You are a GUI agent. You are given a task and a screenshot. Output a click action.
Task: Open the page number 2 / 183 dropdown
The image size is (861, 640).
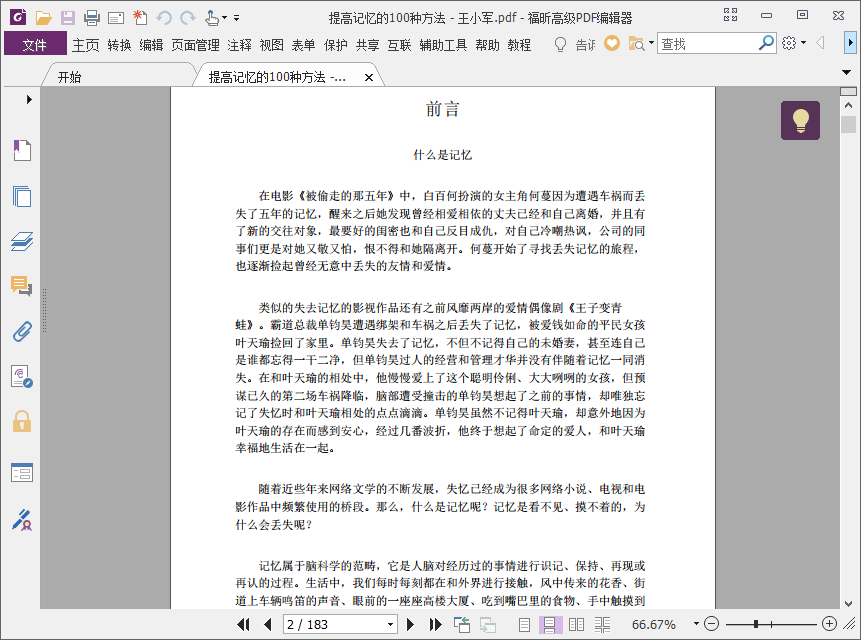[x=390, y=624]
